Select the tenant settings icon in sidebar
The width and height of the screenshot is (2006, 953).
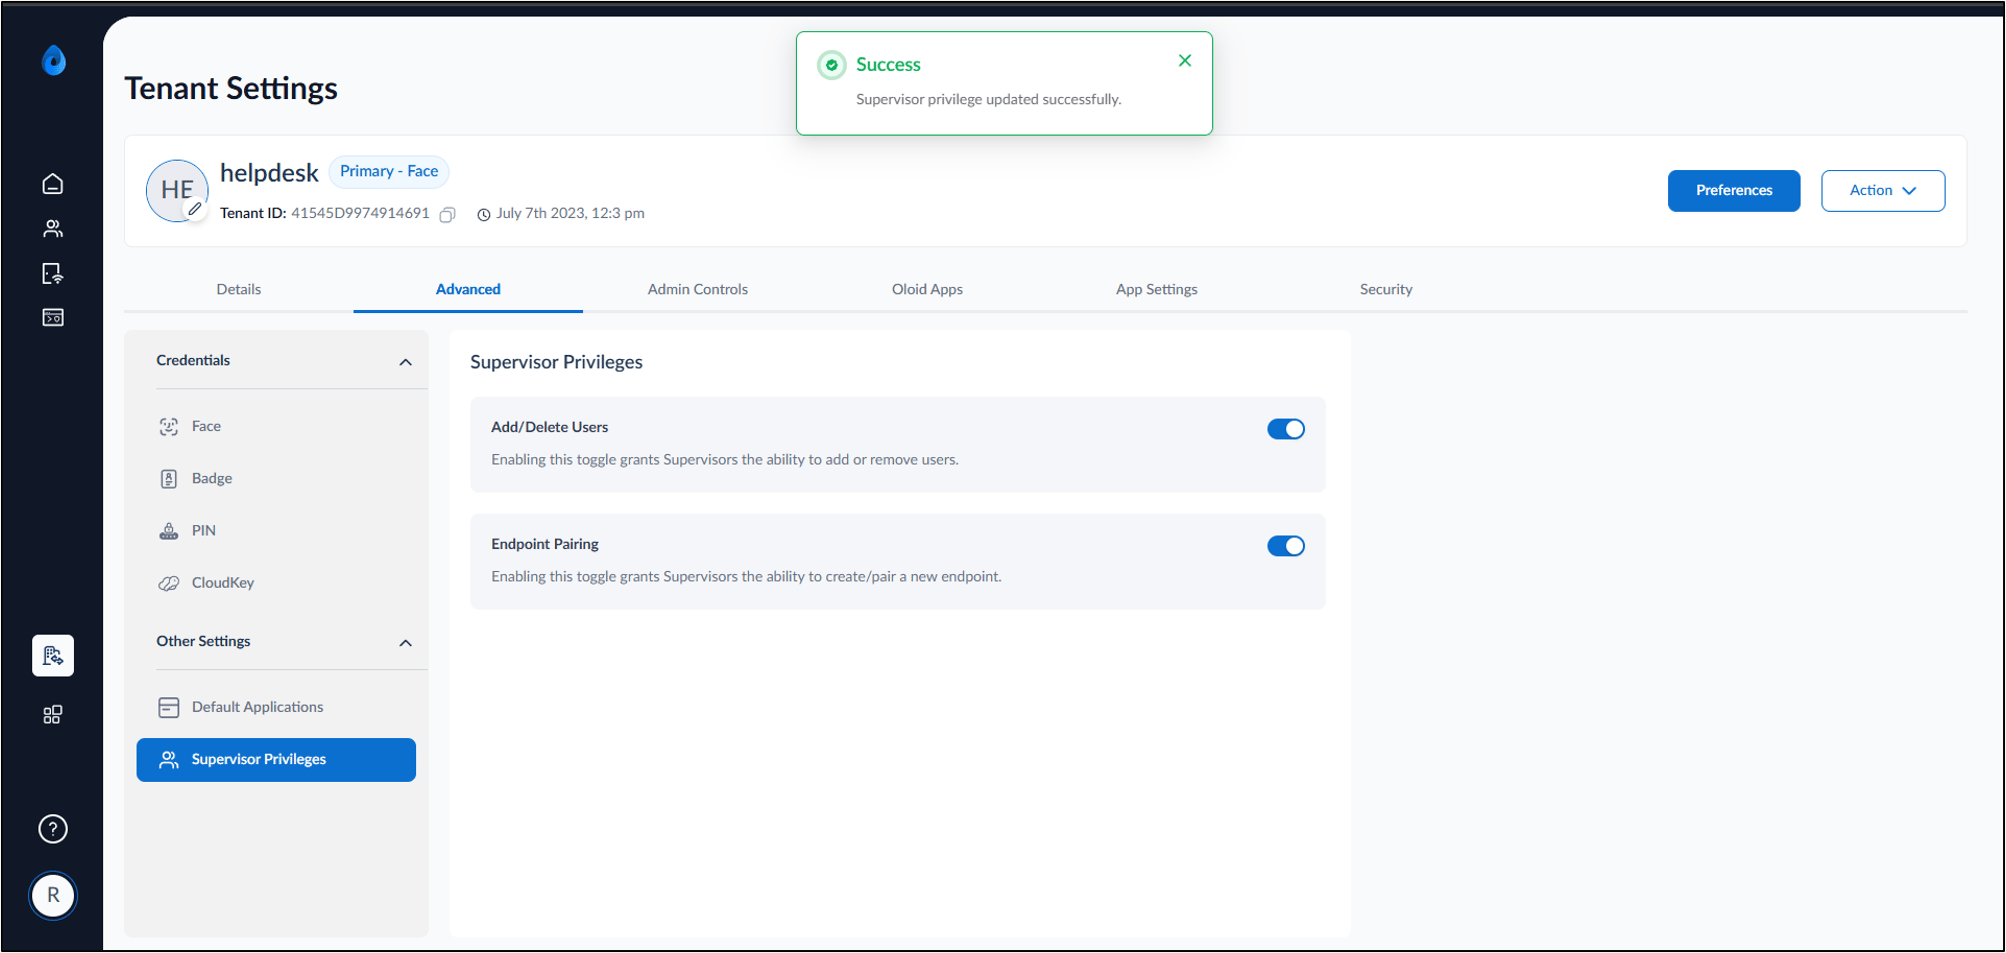[x=53, y=656]
